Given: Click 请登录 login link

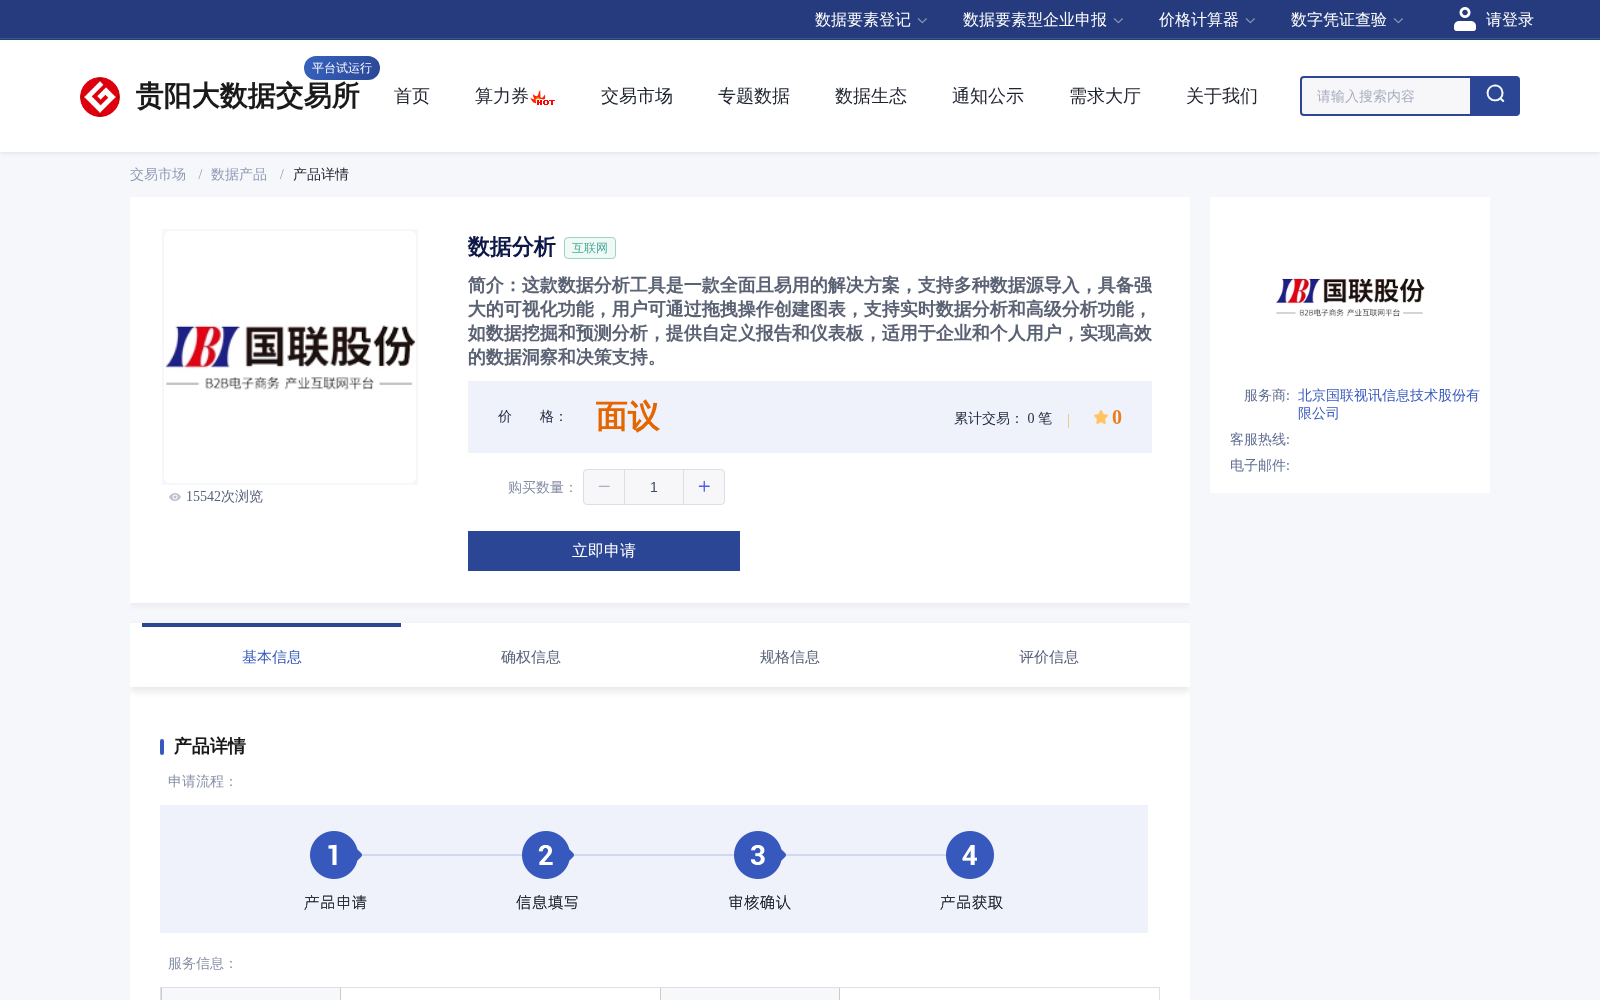Looking at the screenshot, I should pyautogui.click(x=1509, y=20).
